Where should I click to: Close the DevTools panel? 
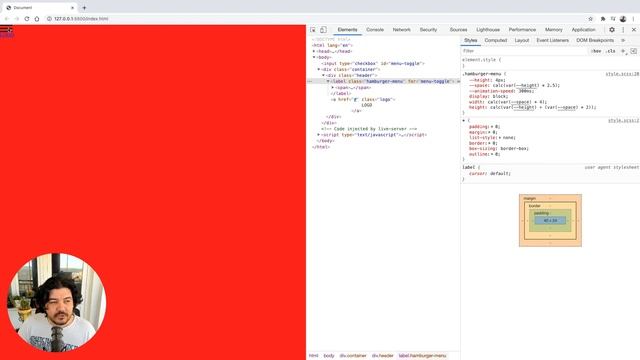pos(633,30)
